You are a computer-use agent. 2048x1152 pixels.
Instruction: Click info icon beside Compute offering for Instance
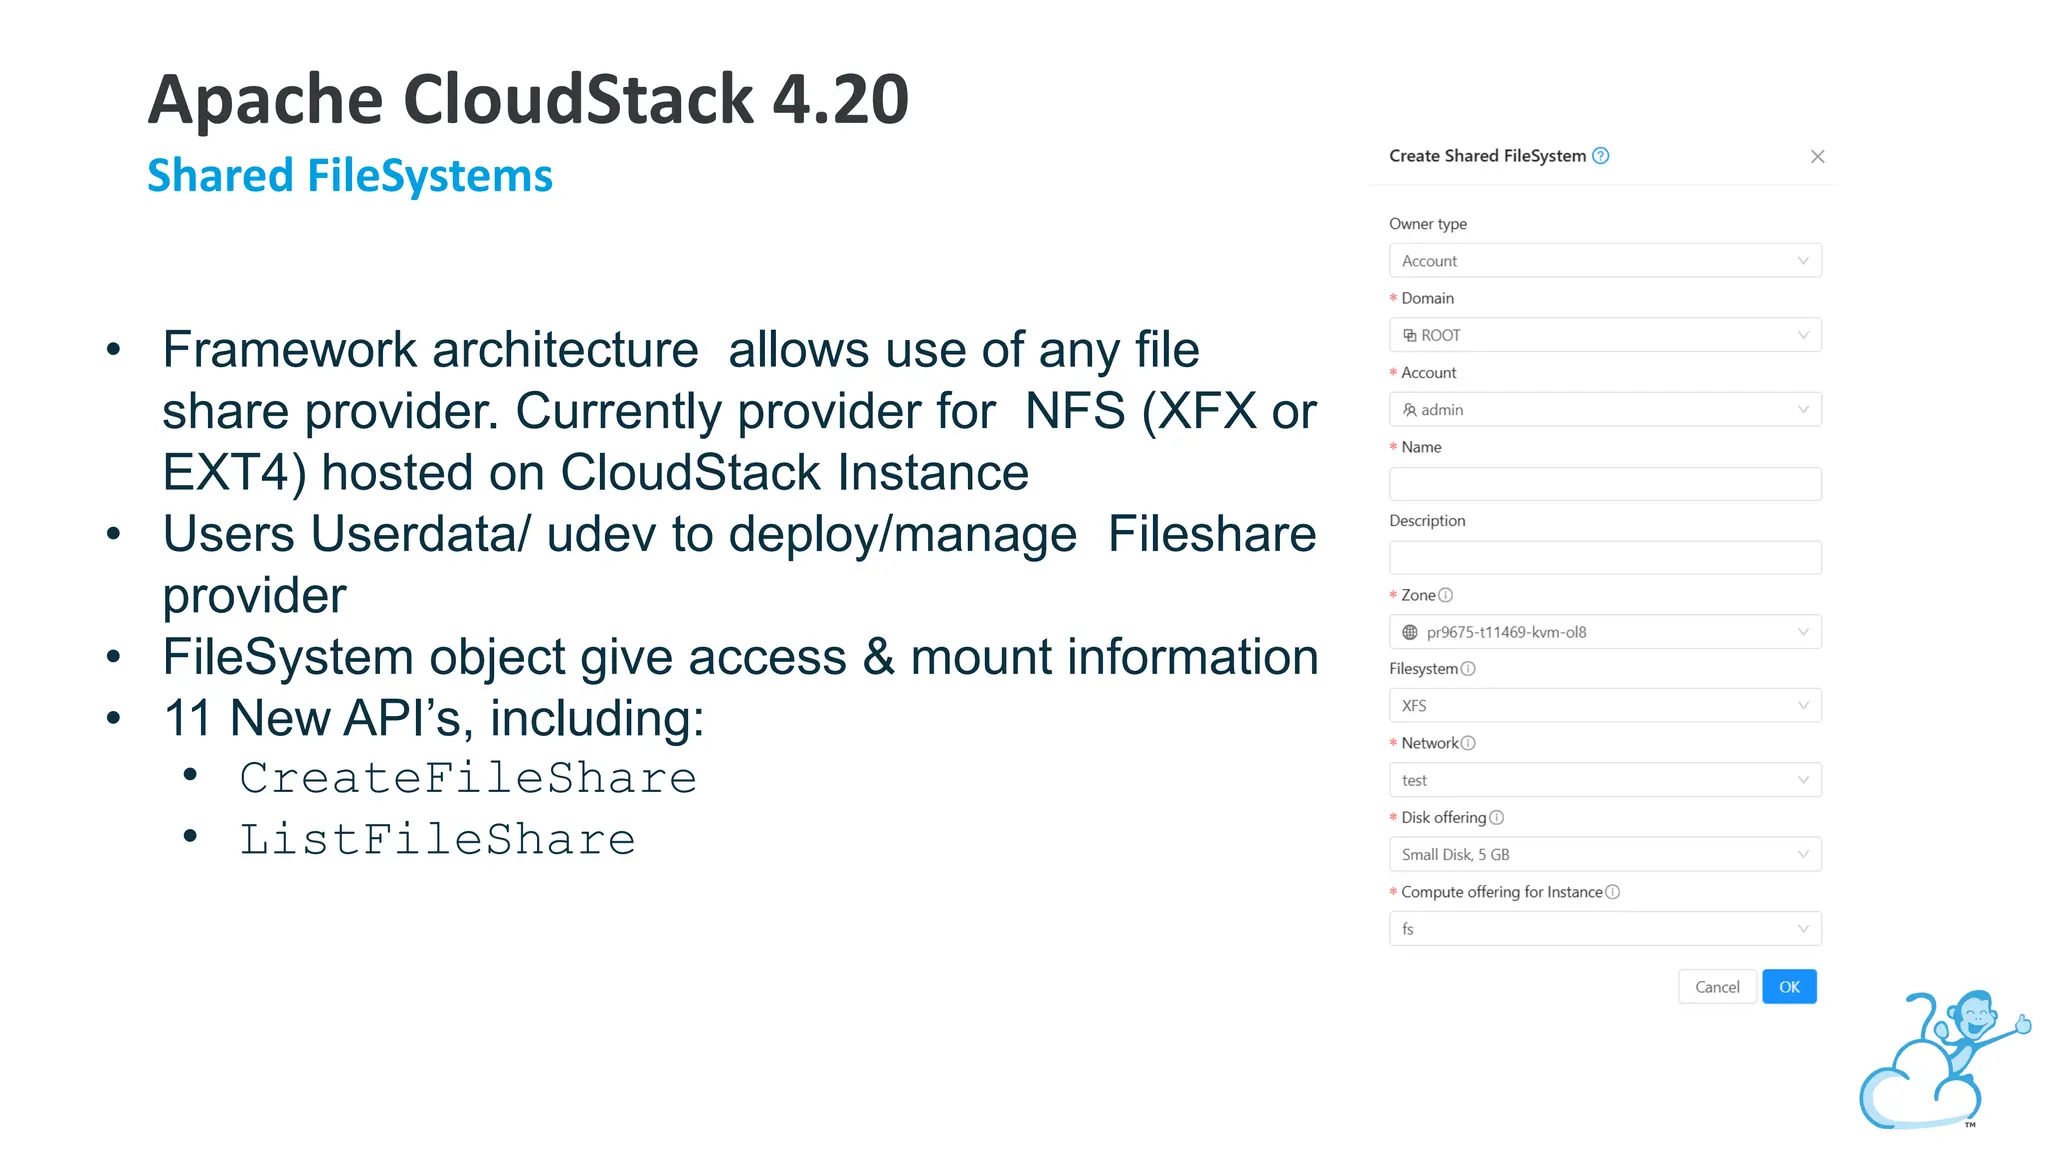[x=1612, y=892]
